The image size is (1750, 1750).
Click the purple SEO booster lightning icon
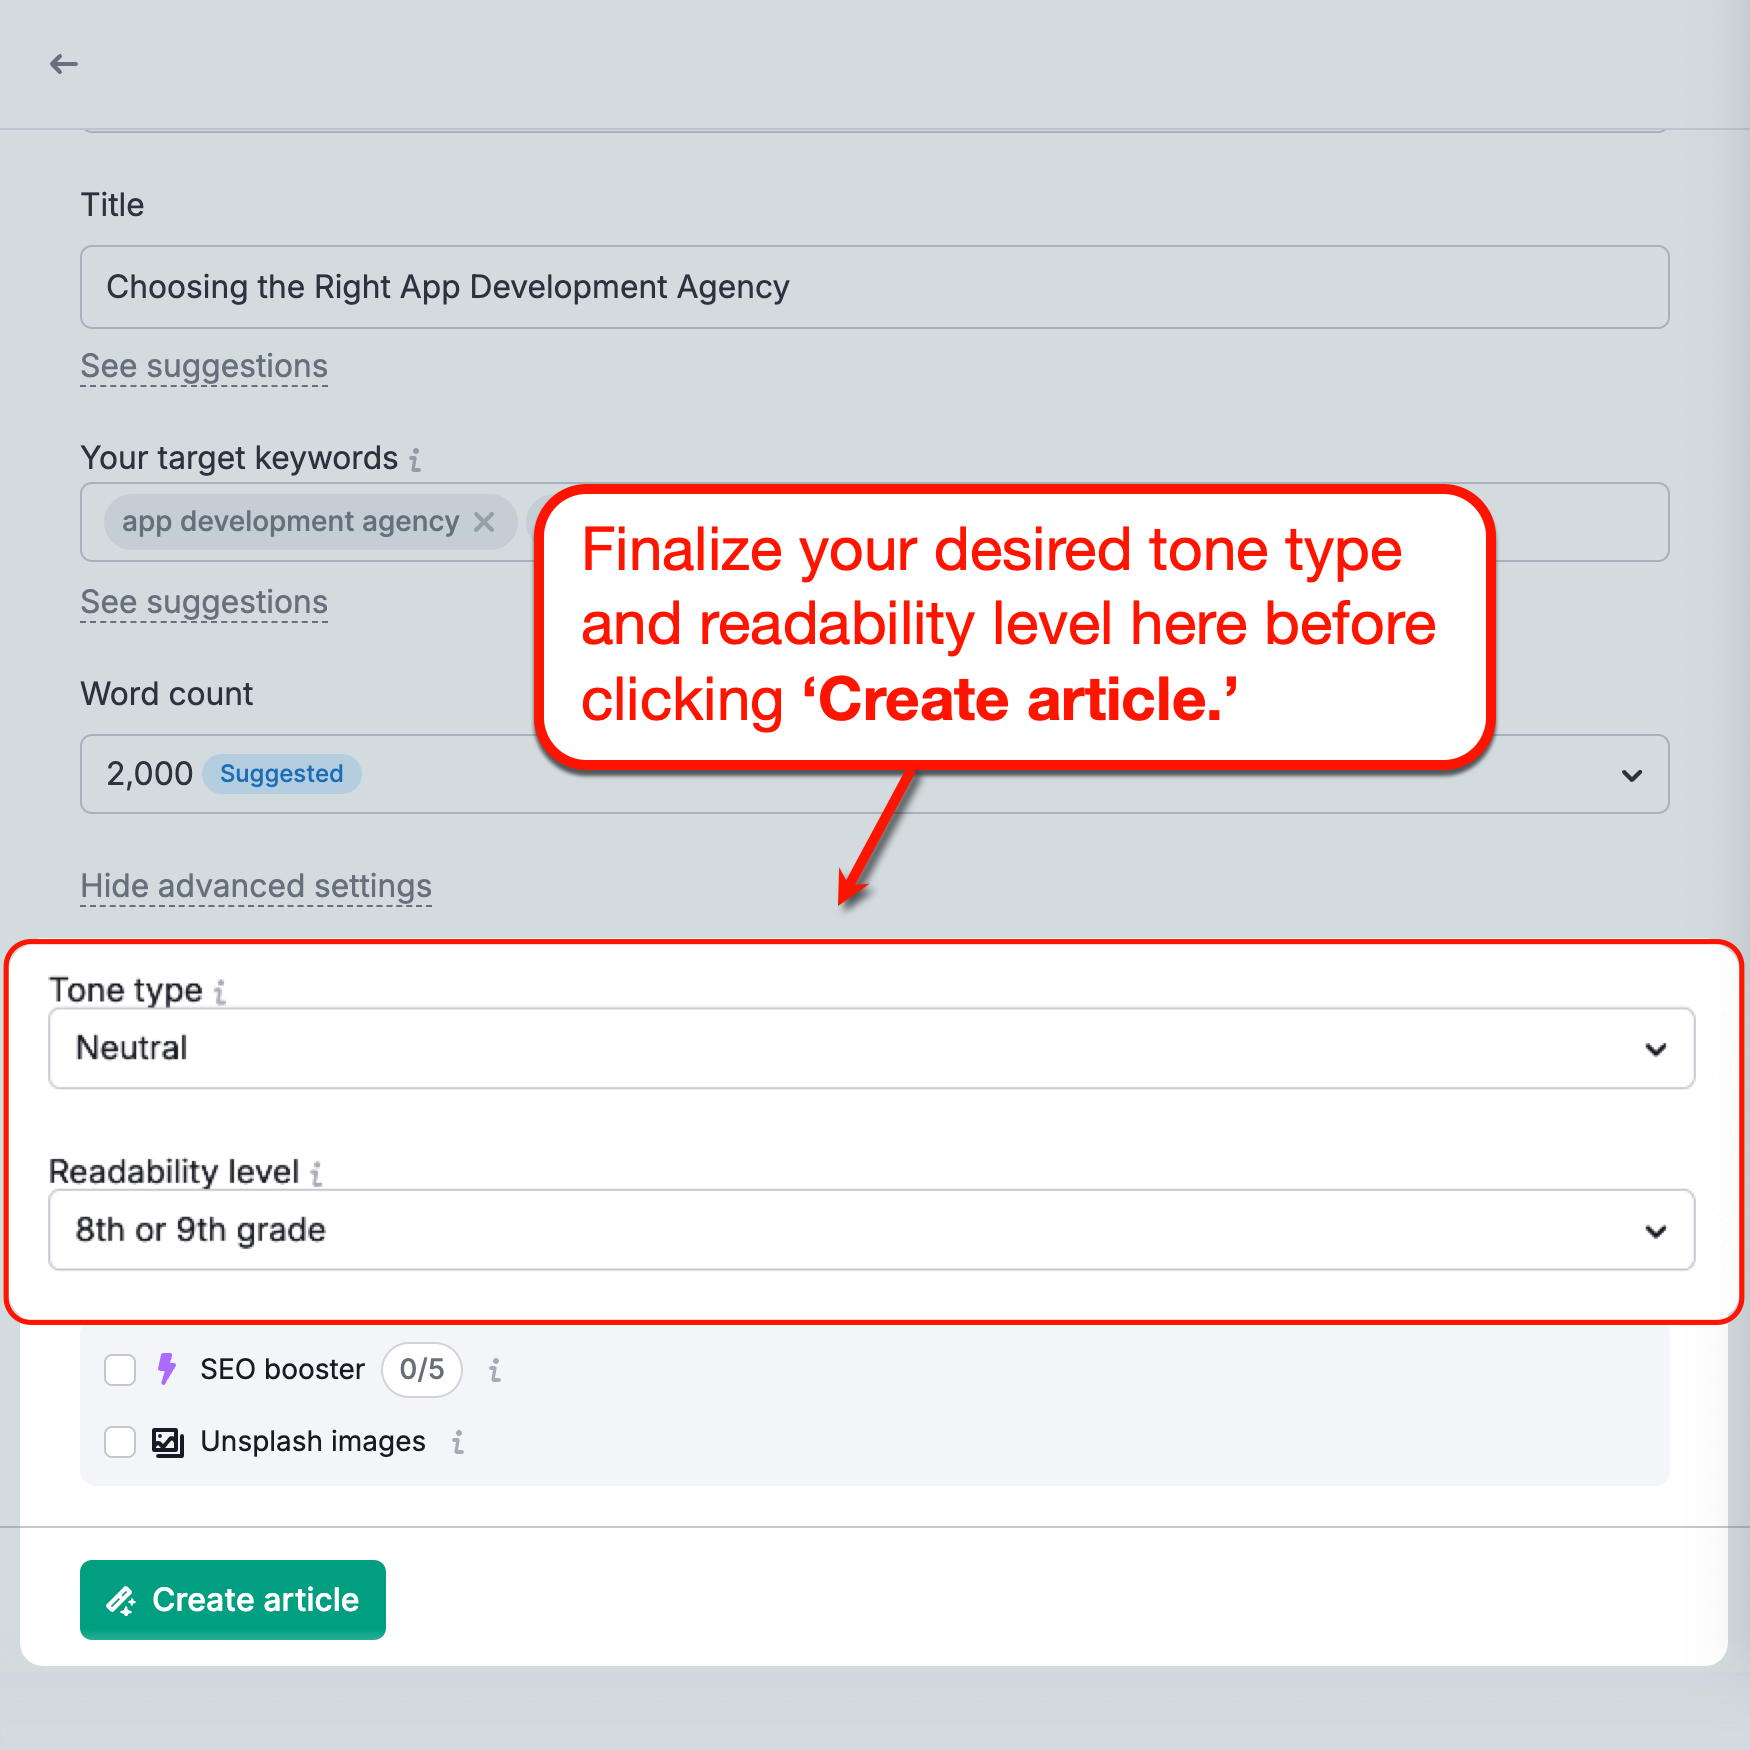pos(167,1369)
